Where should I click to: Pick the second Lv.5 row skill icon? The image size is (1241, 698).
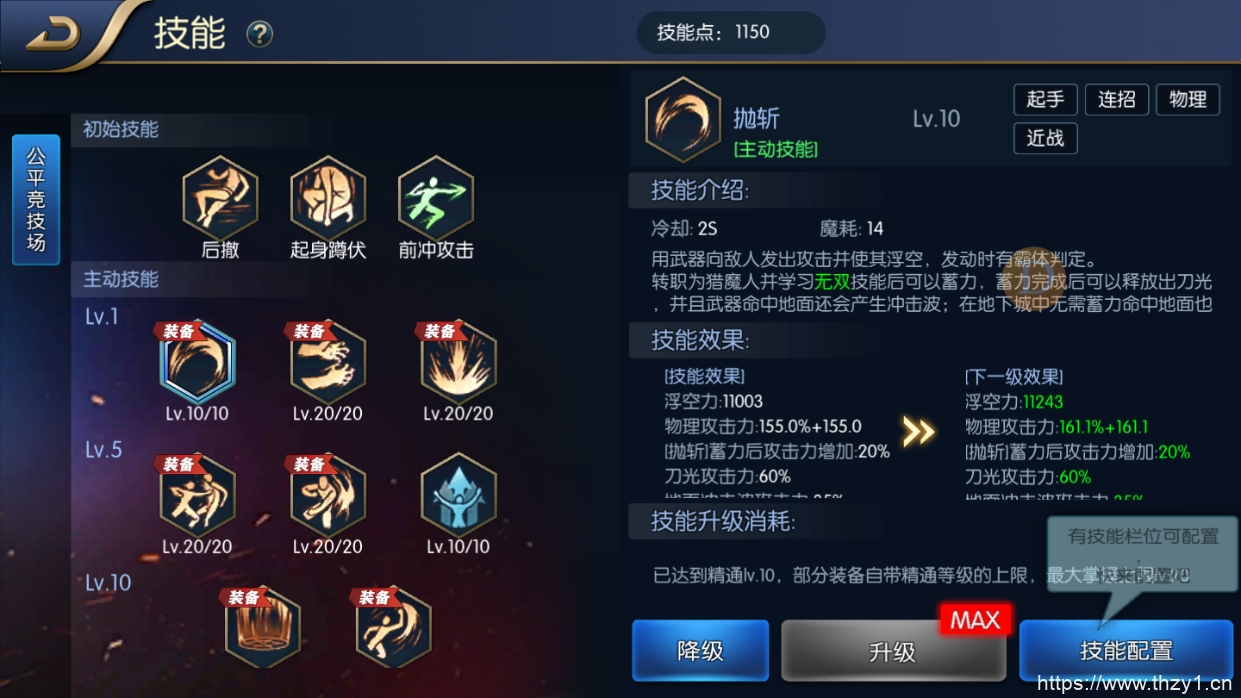pyautogui.click(x=328, y=495)
